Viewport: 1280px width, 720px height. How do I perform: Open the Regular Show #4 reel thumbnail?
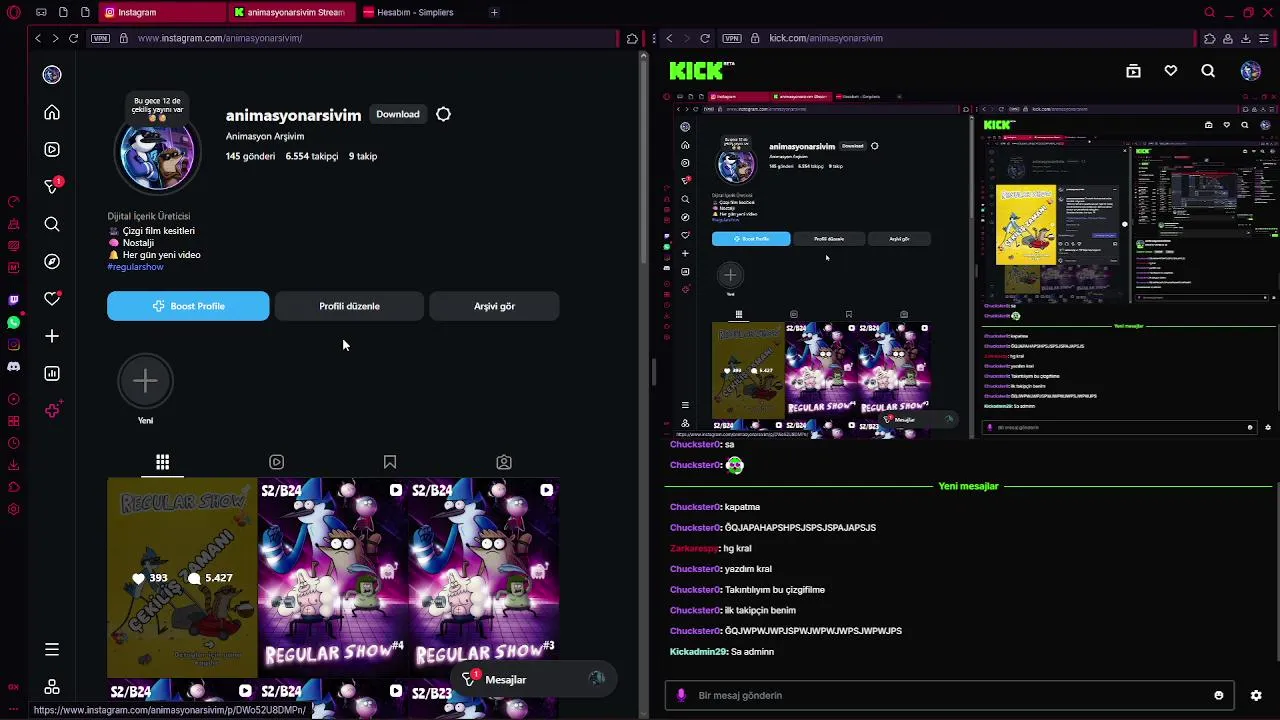point(332,577)
